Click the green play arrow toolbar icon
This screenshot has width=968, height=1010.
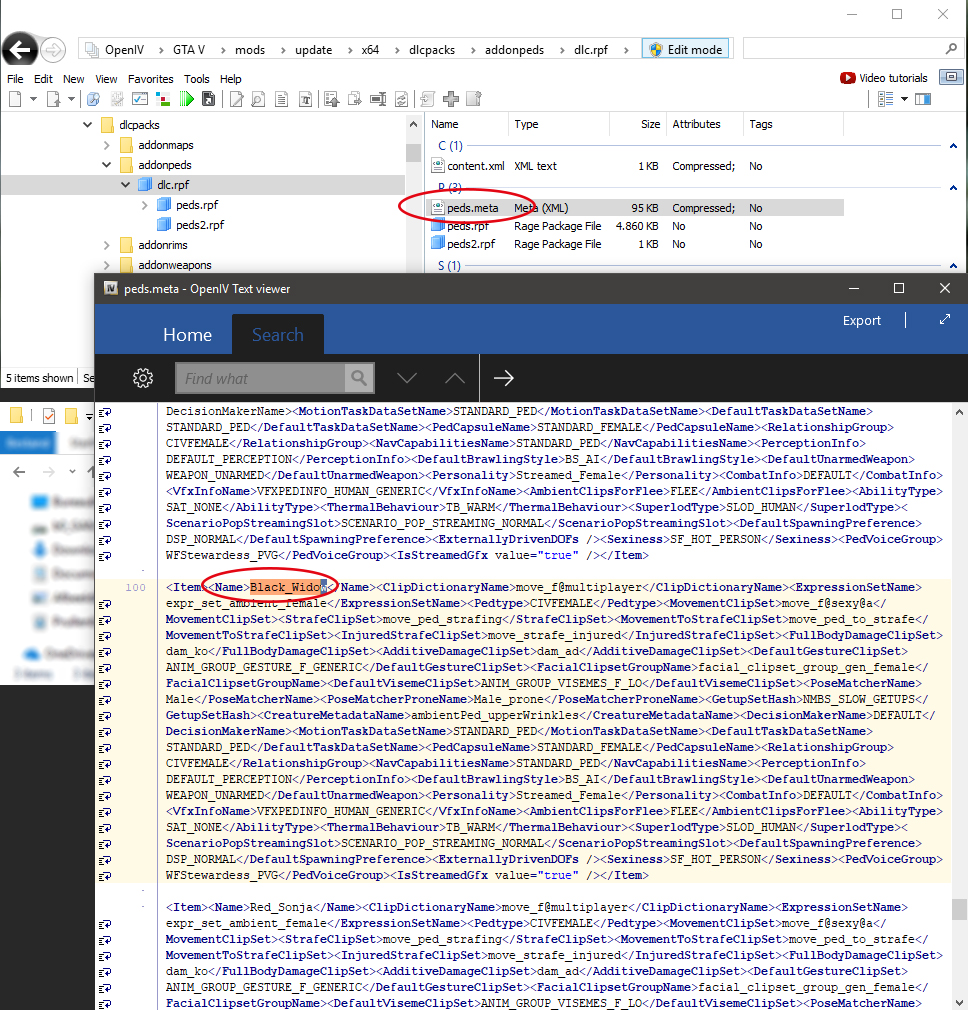186,99
